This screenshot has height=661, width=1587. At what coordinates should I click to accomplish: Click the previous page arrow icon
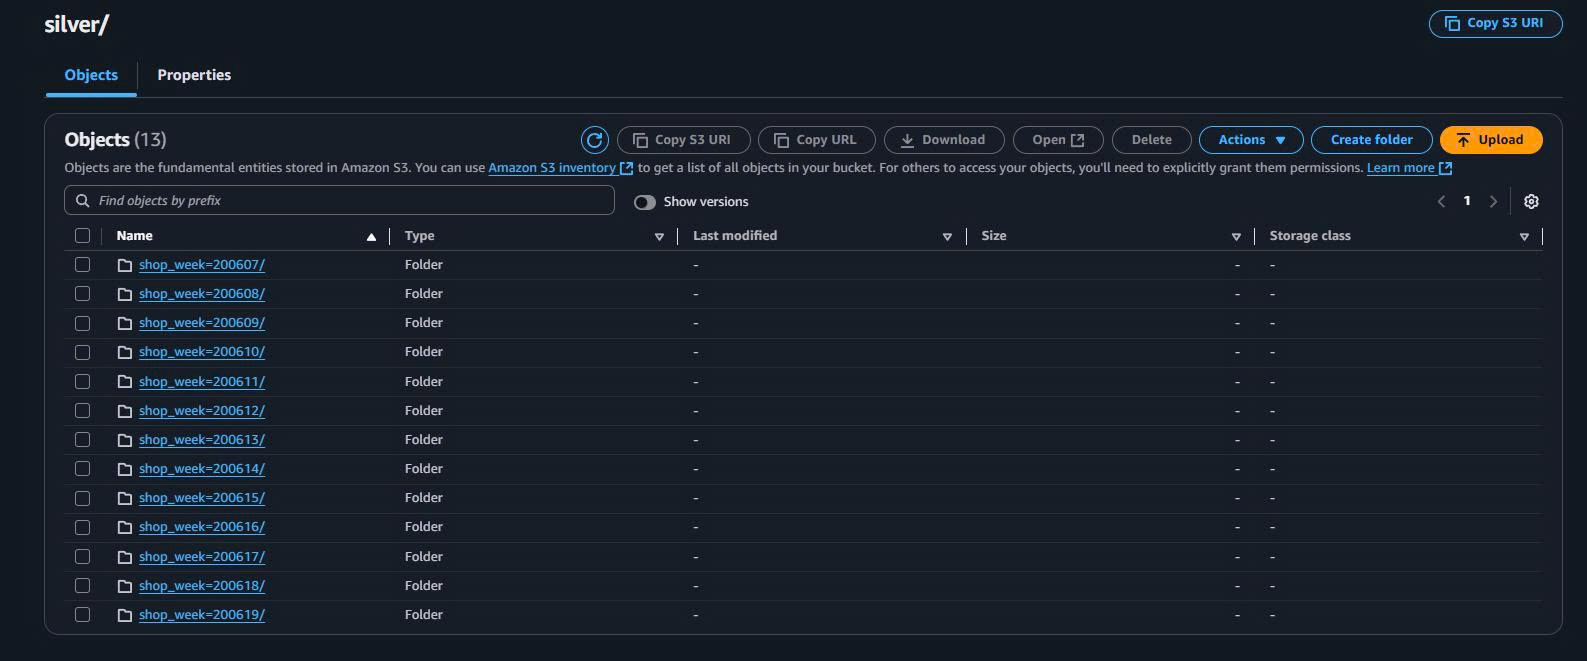tap(1441, 201)
